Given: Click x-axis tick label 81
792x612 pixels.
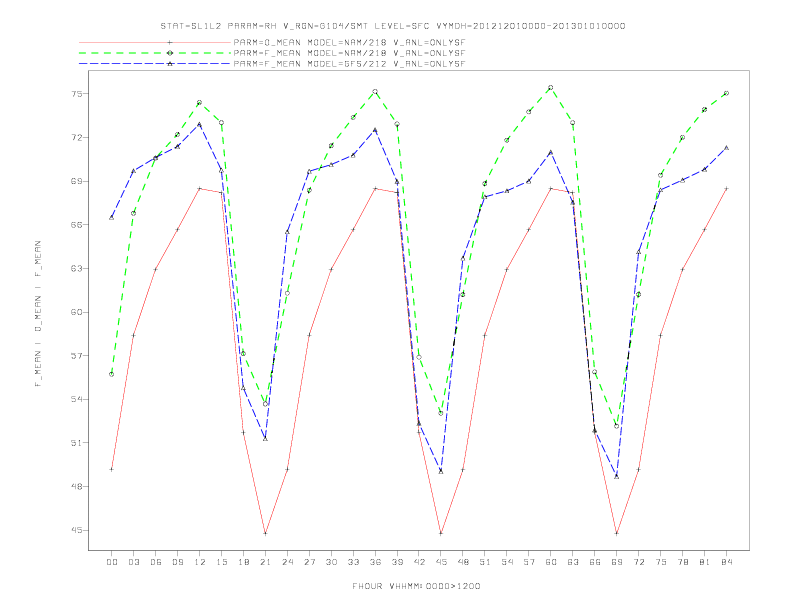Looking at the screenshot, I should pyautogui.click(x=705, y=562).
